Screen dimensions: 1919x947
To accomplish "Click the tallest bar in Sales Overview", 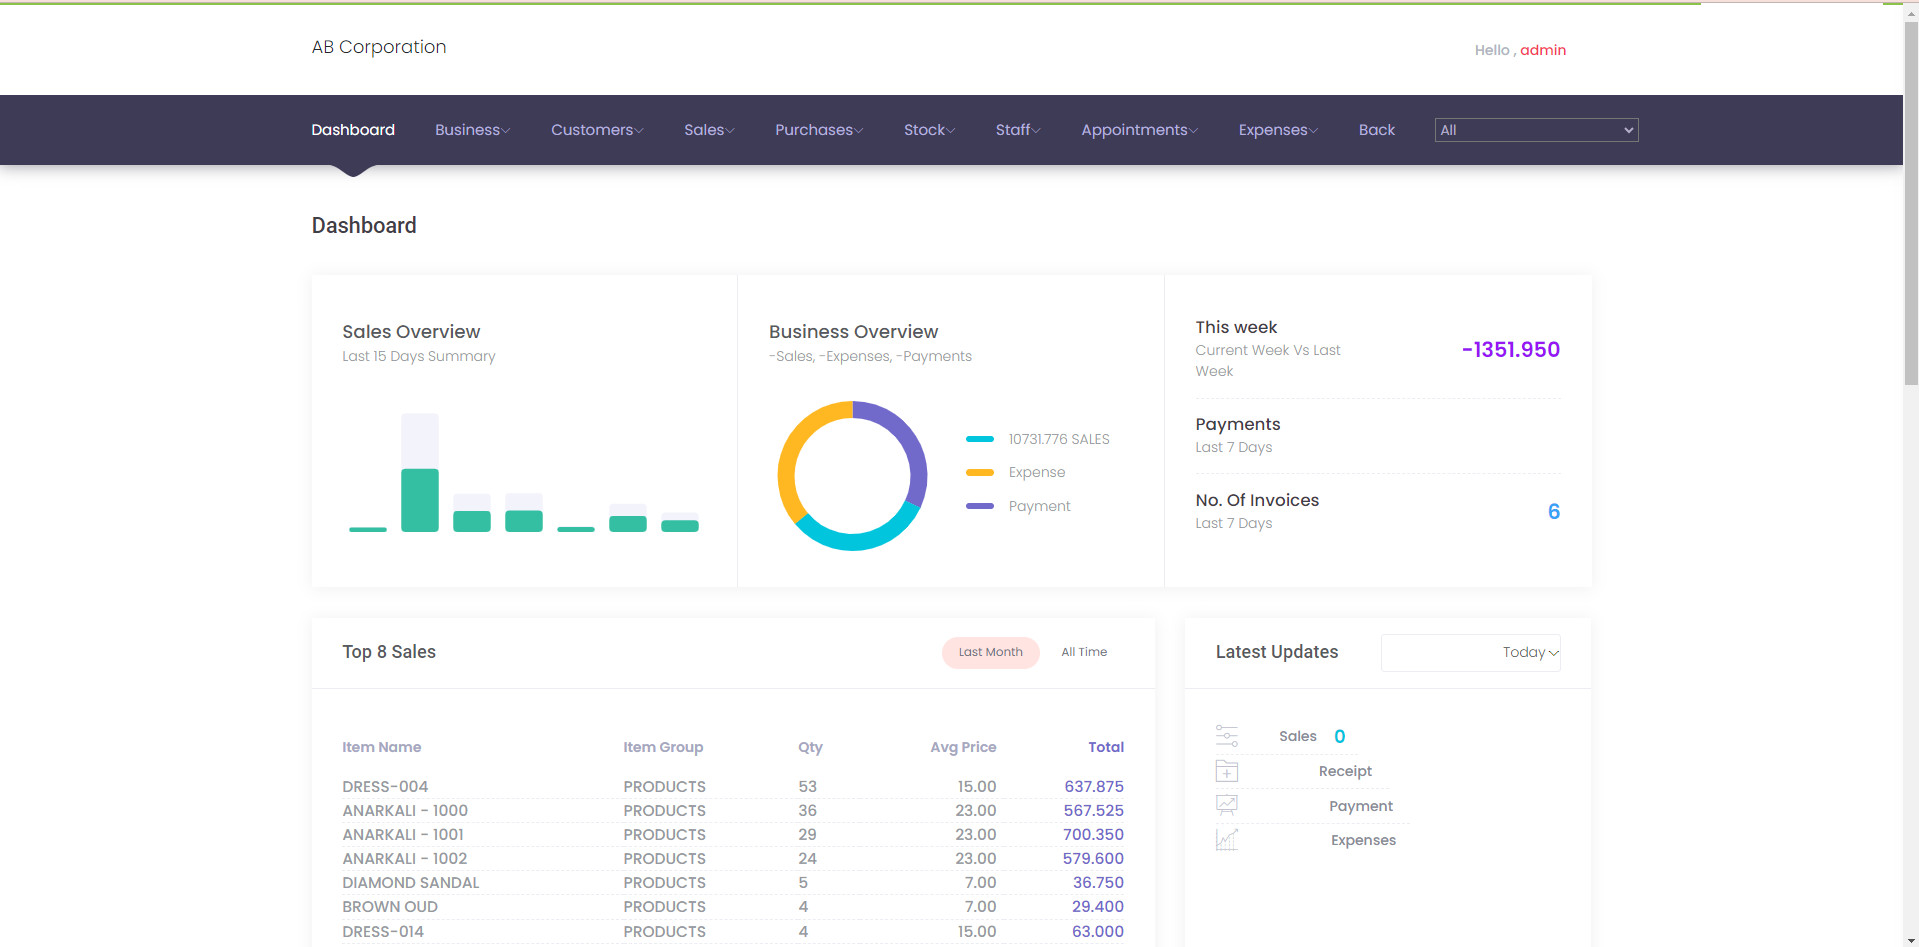I will 420,498.
